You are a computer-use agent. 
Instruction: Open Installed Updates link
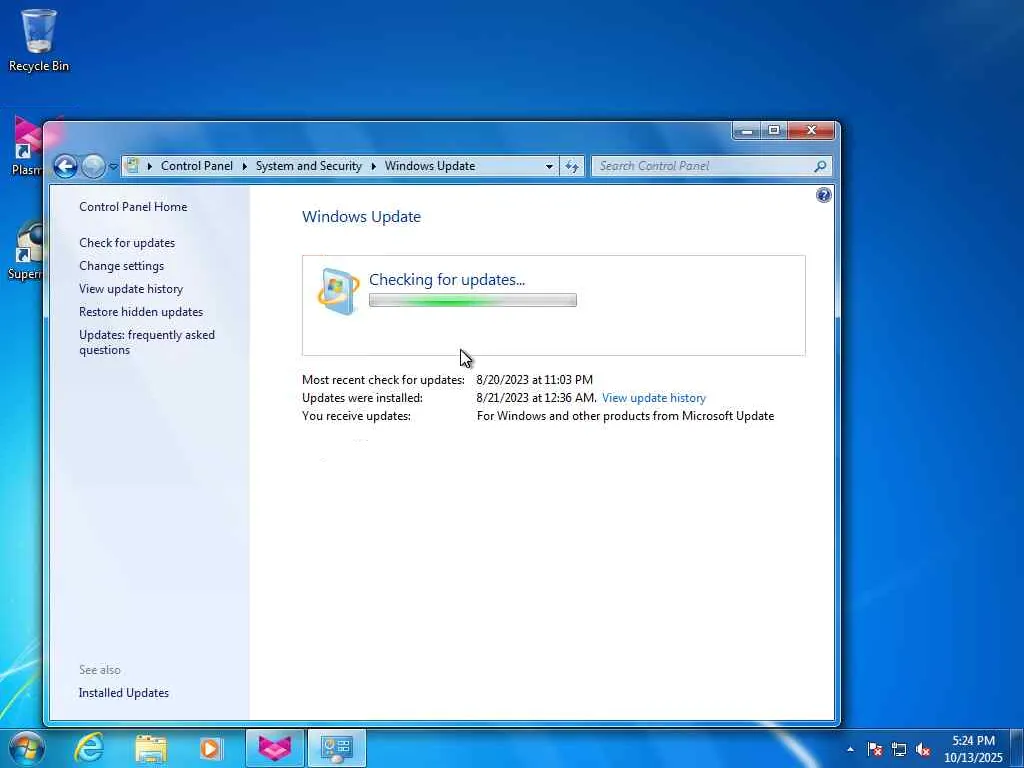point(123,693)
